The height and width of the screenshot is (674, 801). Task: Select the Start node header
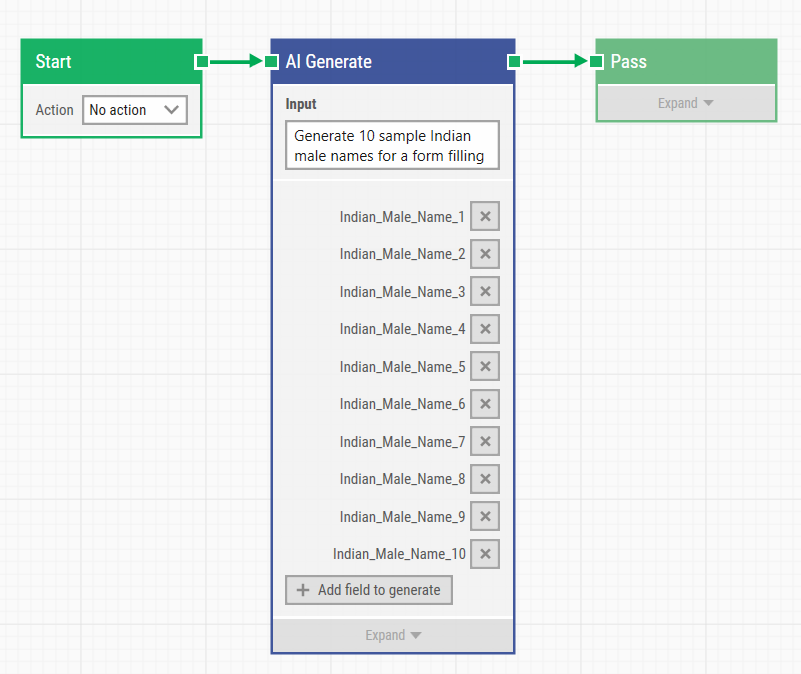click(x=100, y=61)
